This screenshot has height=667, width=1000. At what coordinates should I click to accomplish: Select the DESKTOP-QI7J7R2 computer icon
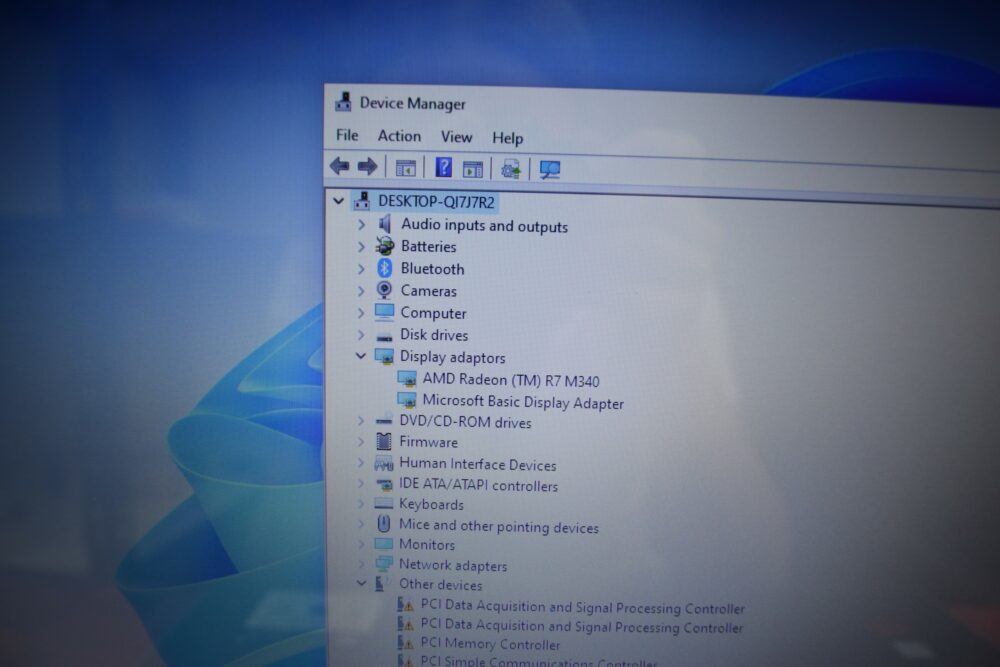click(362, 201)
